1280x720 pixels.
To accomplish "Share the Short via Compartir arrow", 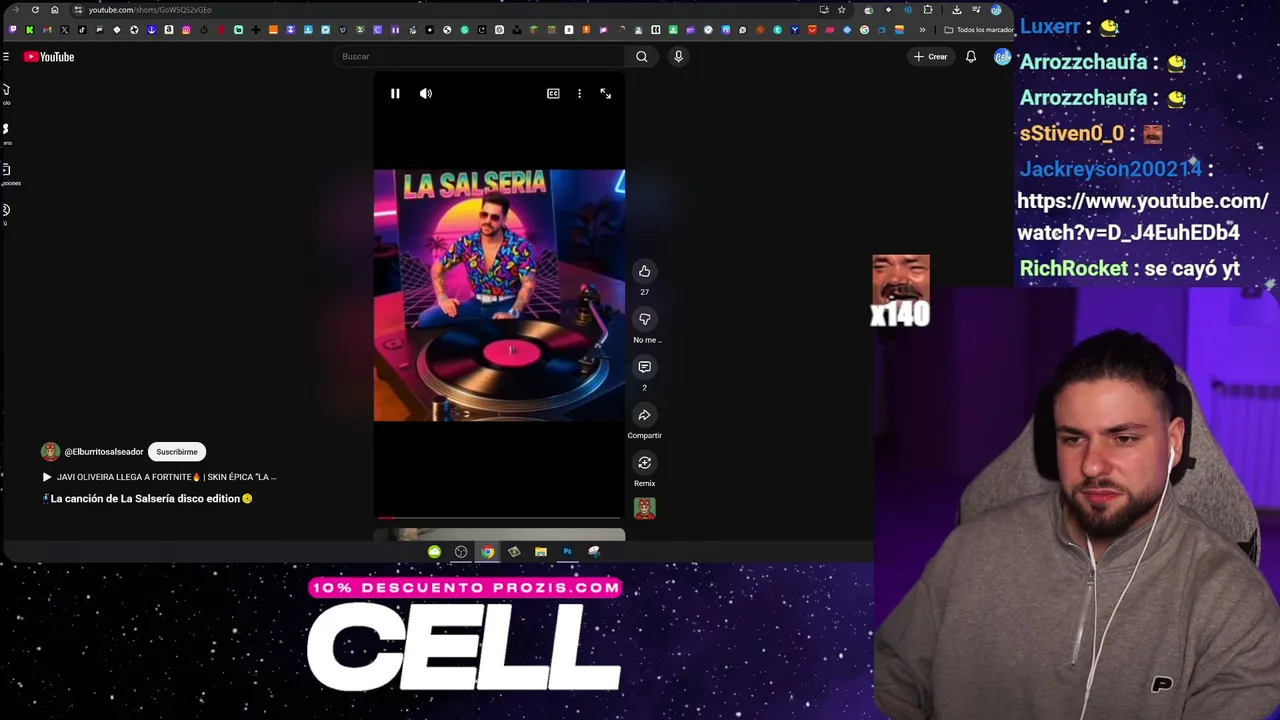I will [x=645, y=415].
